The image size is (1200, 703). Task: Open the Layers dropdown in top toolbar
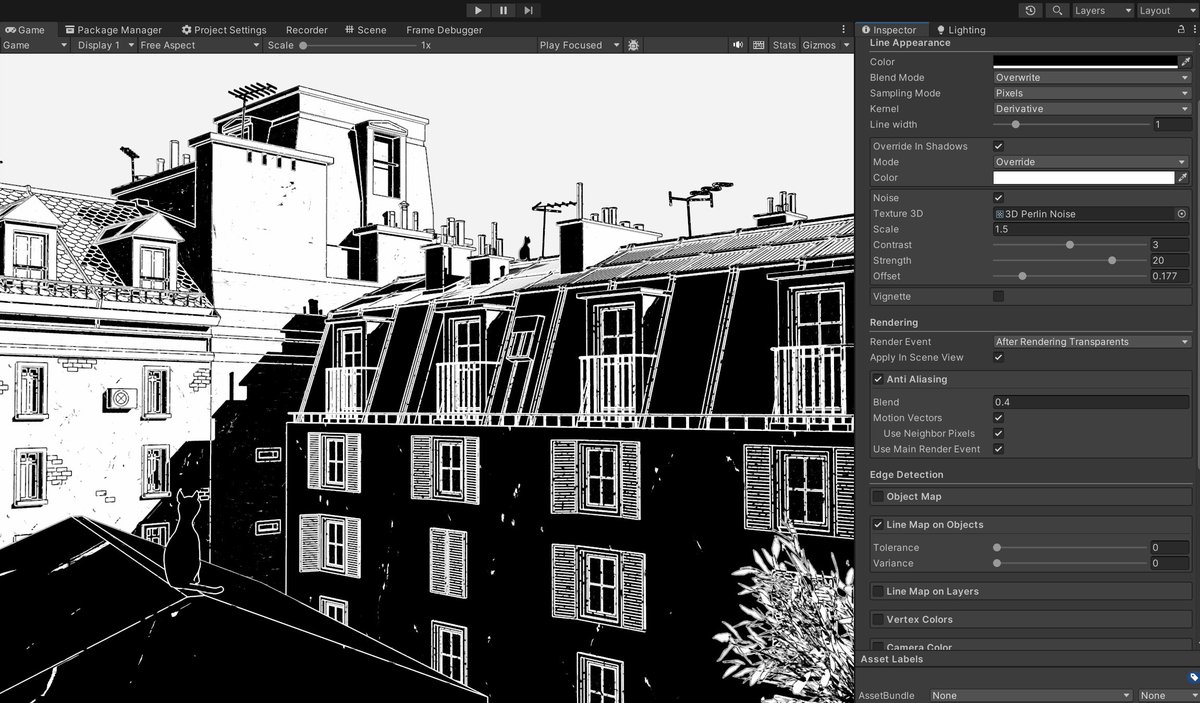pos(1103,10)
